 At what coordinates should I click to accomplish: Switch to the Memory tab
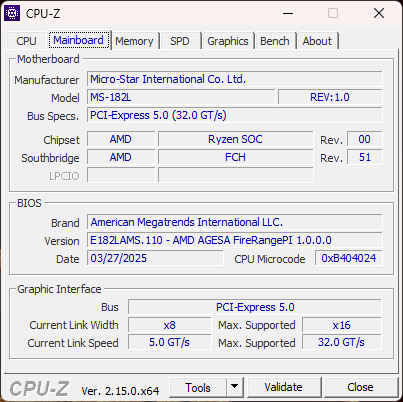(x=134, y=41)
